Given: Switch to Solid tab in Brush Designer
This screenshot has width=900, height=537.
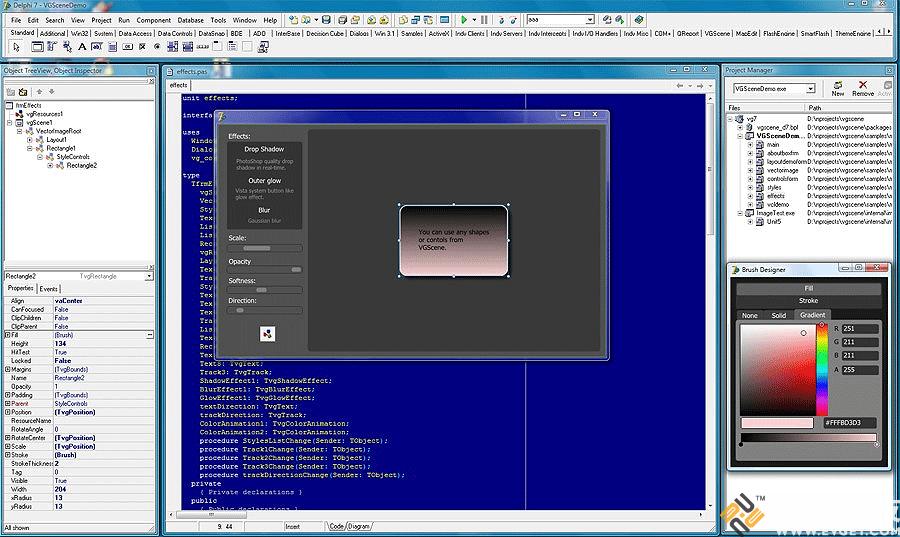Looking at the screenshot, I should pos(778,315).
